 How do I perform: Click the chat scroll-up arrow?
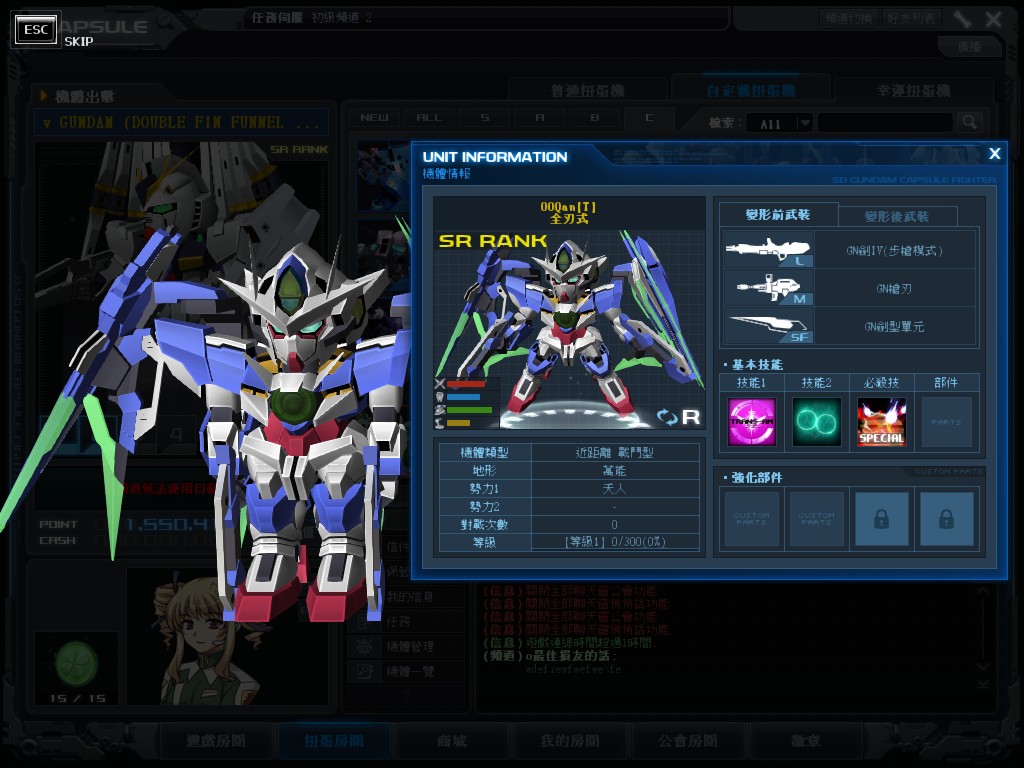click(x=983, y=590)
